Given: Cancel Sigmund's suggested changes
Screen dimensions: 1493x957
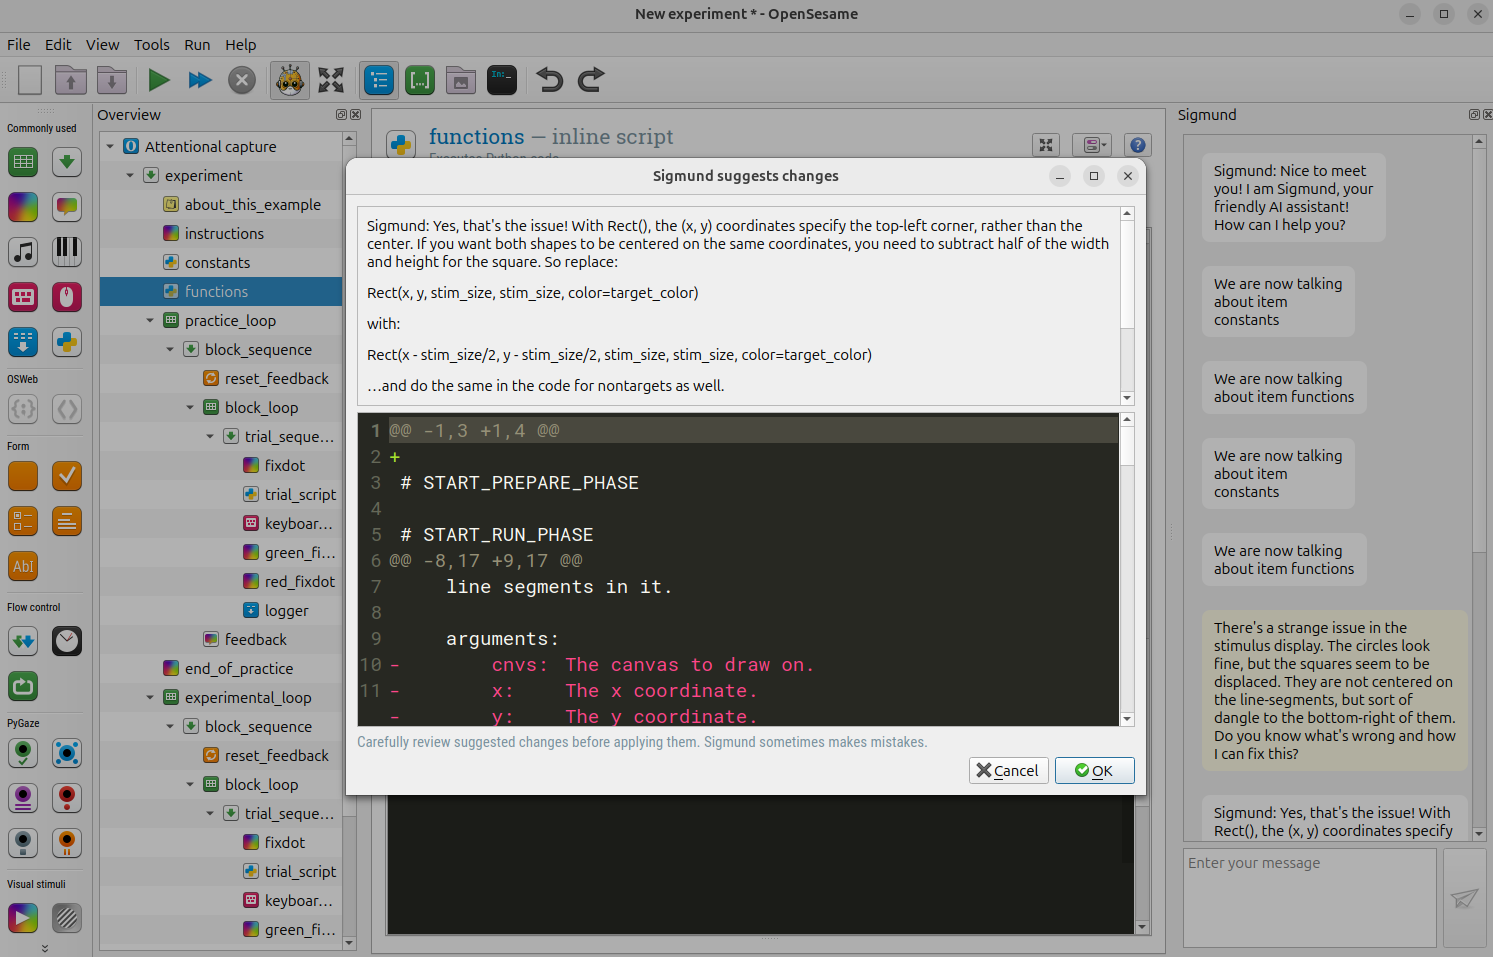Looking at the screenshot, I should tap(1008, 770).
